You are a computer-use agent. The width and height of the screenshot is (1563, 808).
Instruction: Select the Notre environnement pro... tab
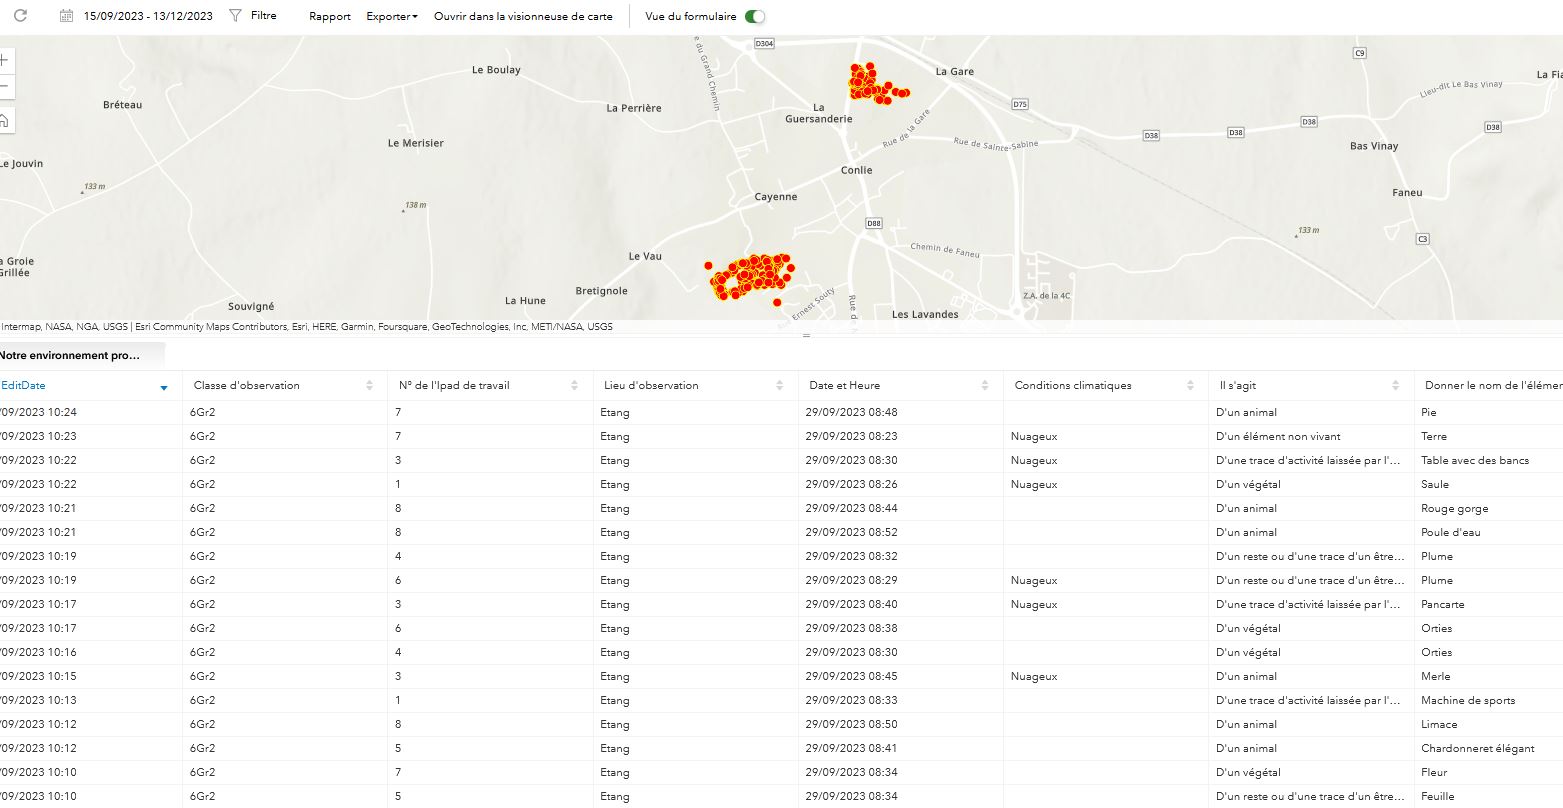[72, 355]
